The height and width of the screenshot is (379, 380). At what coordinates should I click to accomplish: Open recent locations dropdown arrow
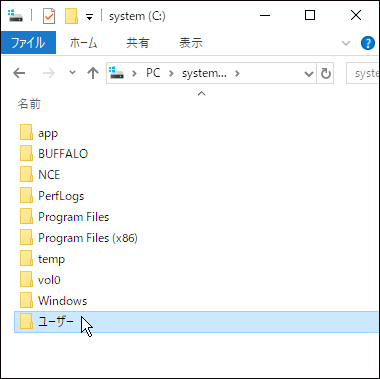pyautogui.click(x=72, y=73)
